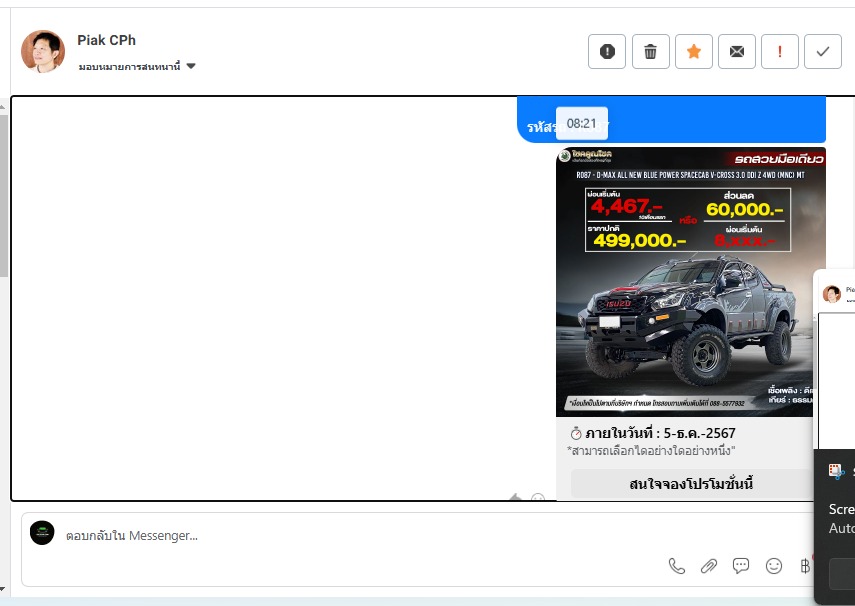The height and width of the screenshot is (606, 855).
Task: Click the down scroll arrow at bottom left
Action: coord(3,590)
